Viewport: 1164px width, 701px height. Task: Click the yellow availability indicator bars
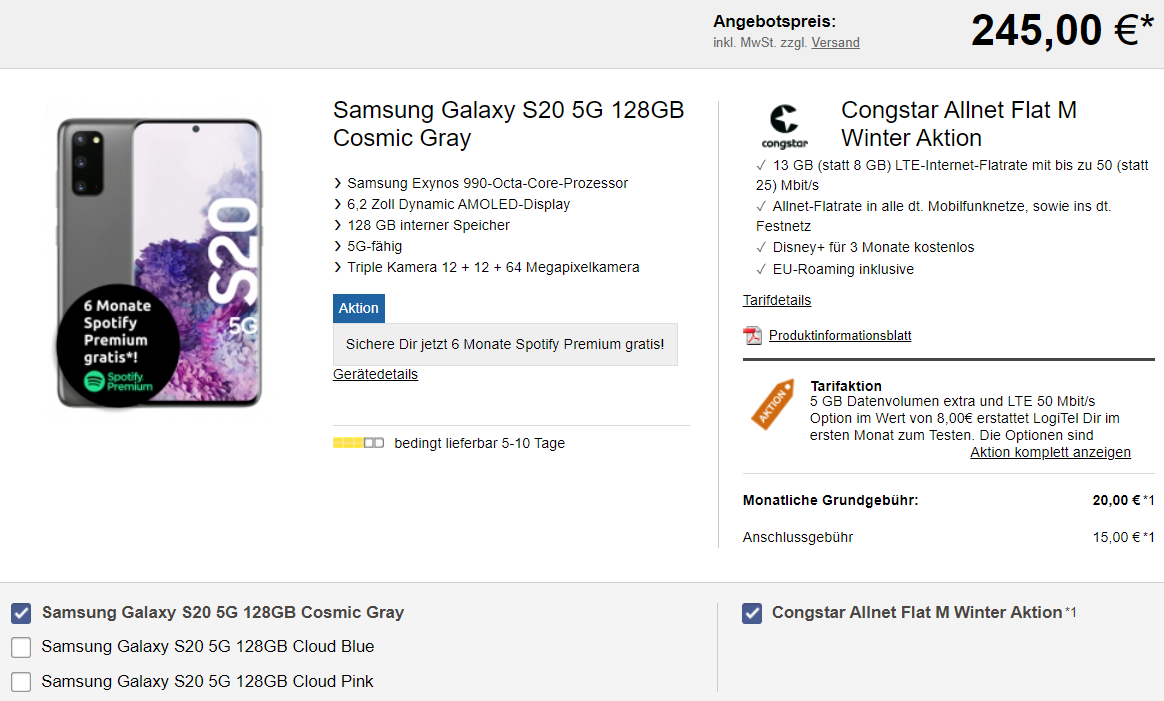[x=358, y=443]
